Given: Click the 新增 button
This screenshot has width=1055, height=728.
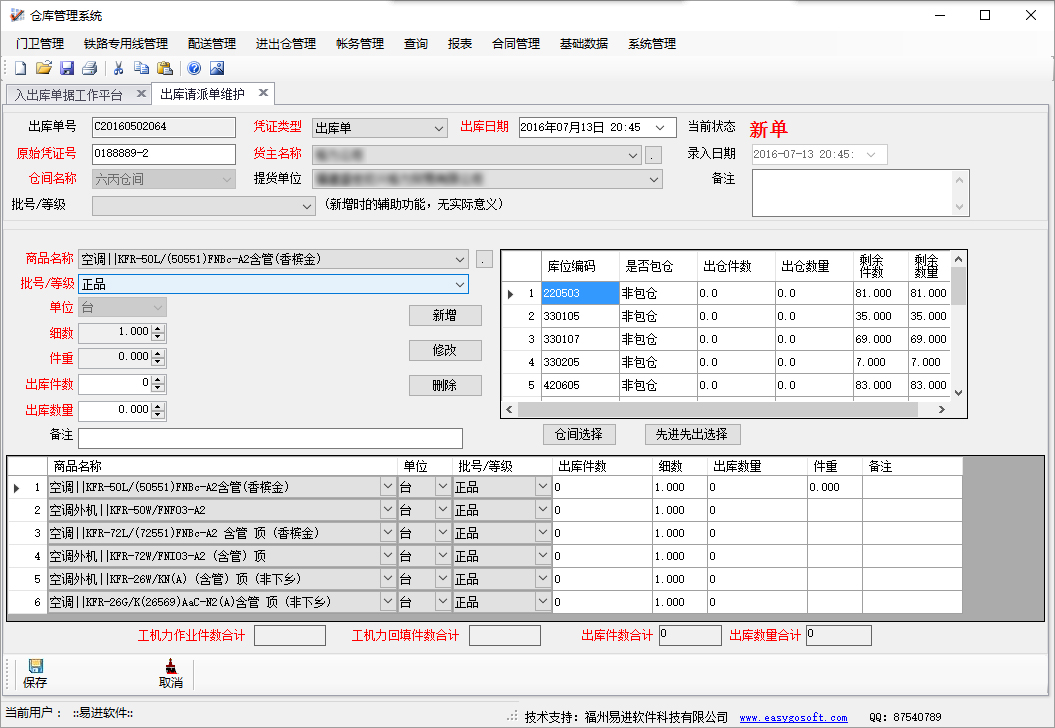Looking at the screenshot, I should [445, 315].
